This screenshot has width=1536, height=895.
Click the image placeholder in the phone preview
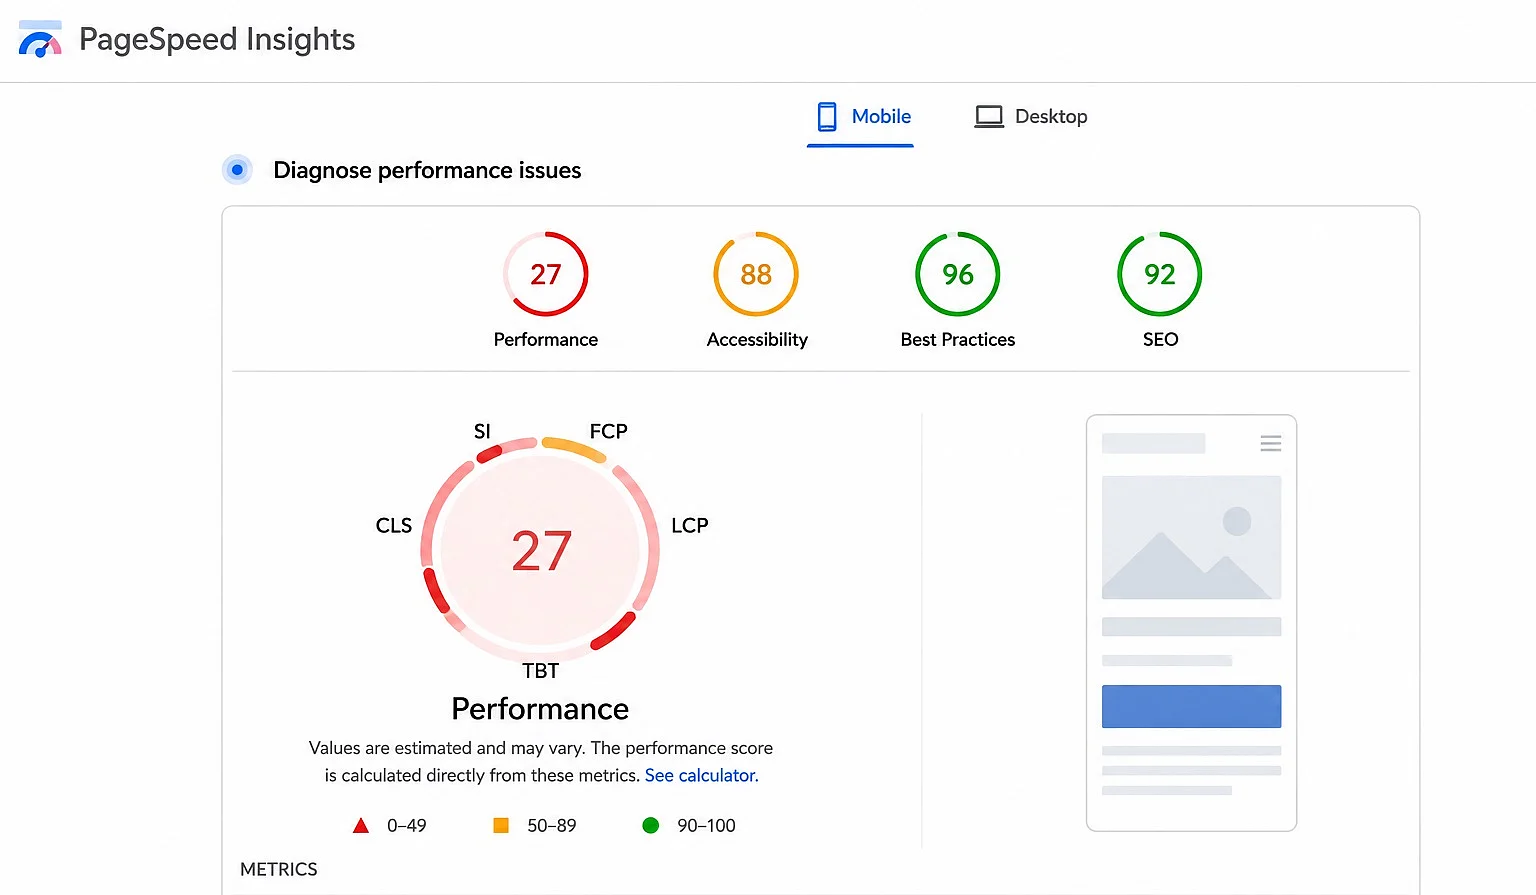pos(1191,537)
